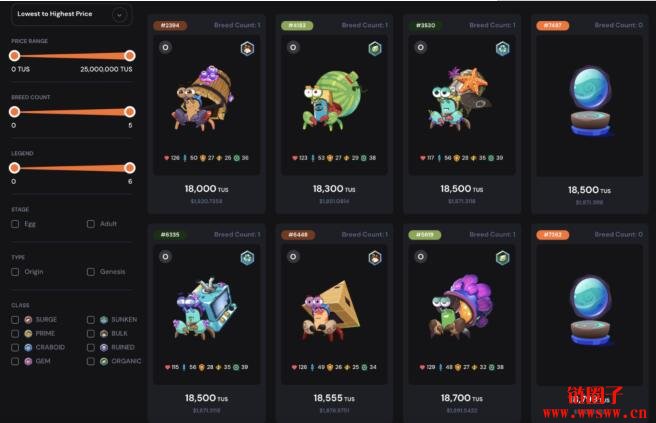Image resolution: width=656 pixels, height=423 pixels.
Task: Enable the Adult stage checkbox
Action: (x=90, y=224)
